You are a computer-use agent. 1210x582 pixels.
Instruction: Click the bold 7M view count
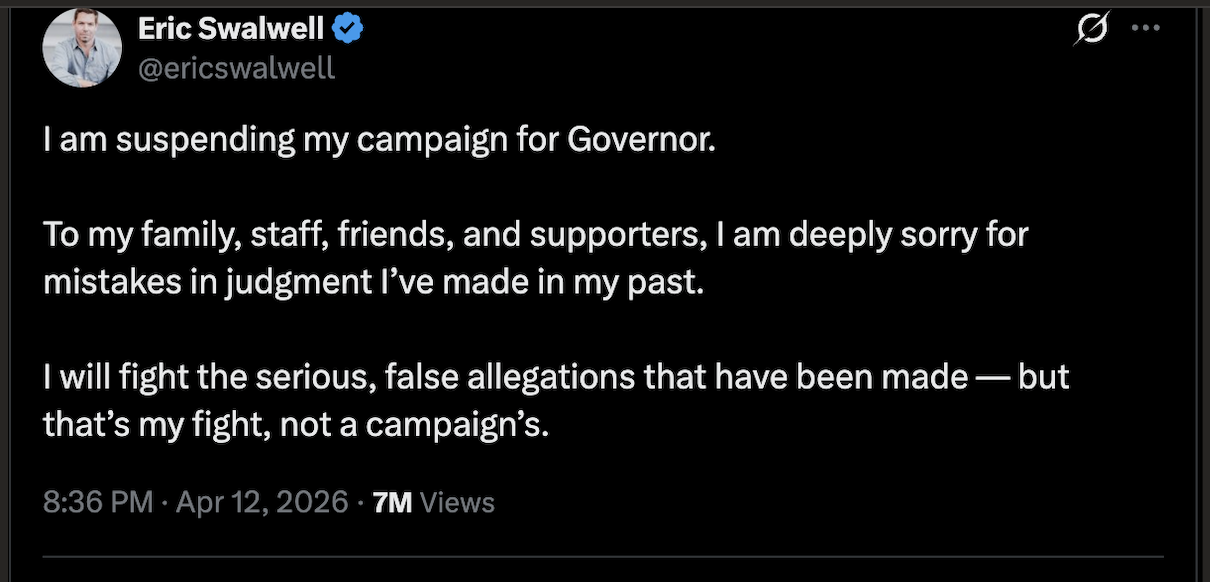click(x=392, y=502)
